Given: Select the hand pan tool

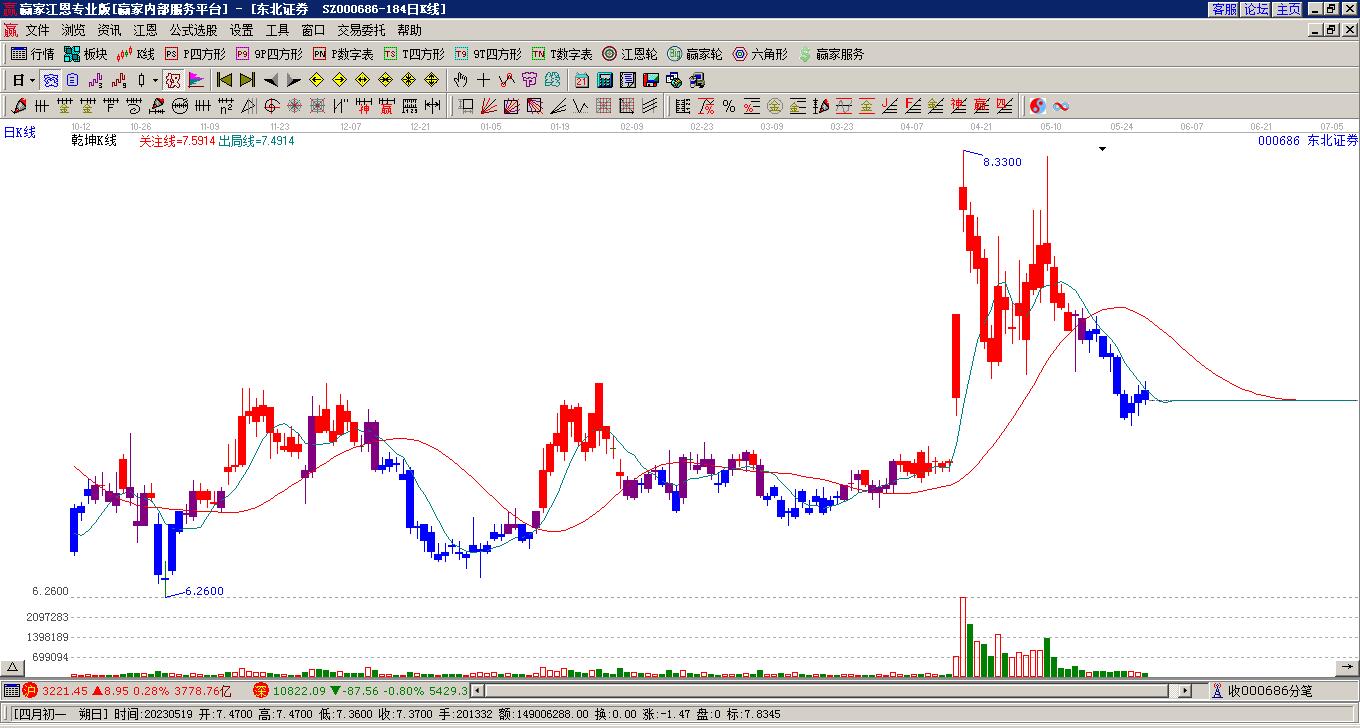Looking at the screenshot, I should click(460, 80).
